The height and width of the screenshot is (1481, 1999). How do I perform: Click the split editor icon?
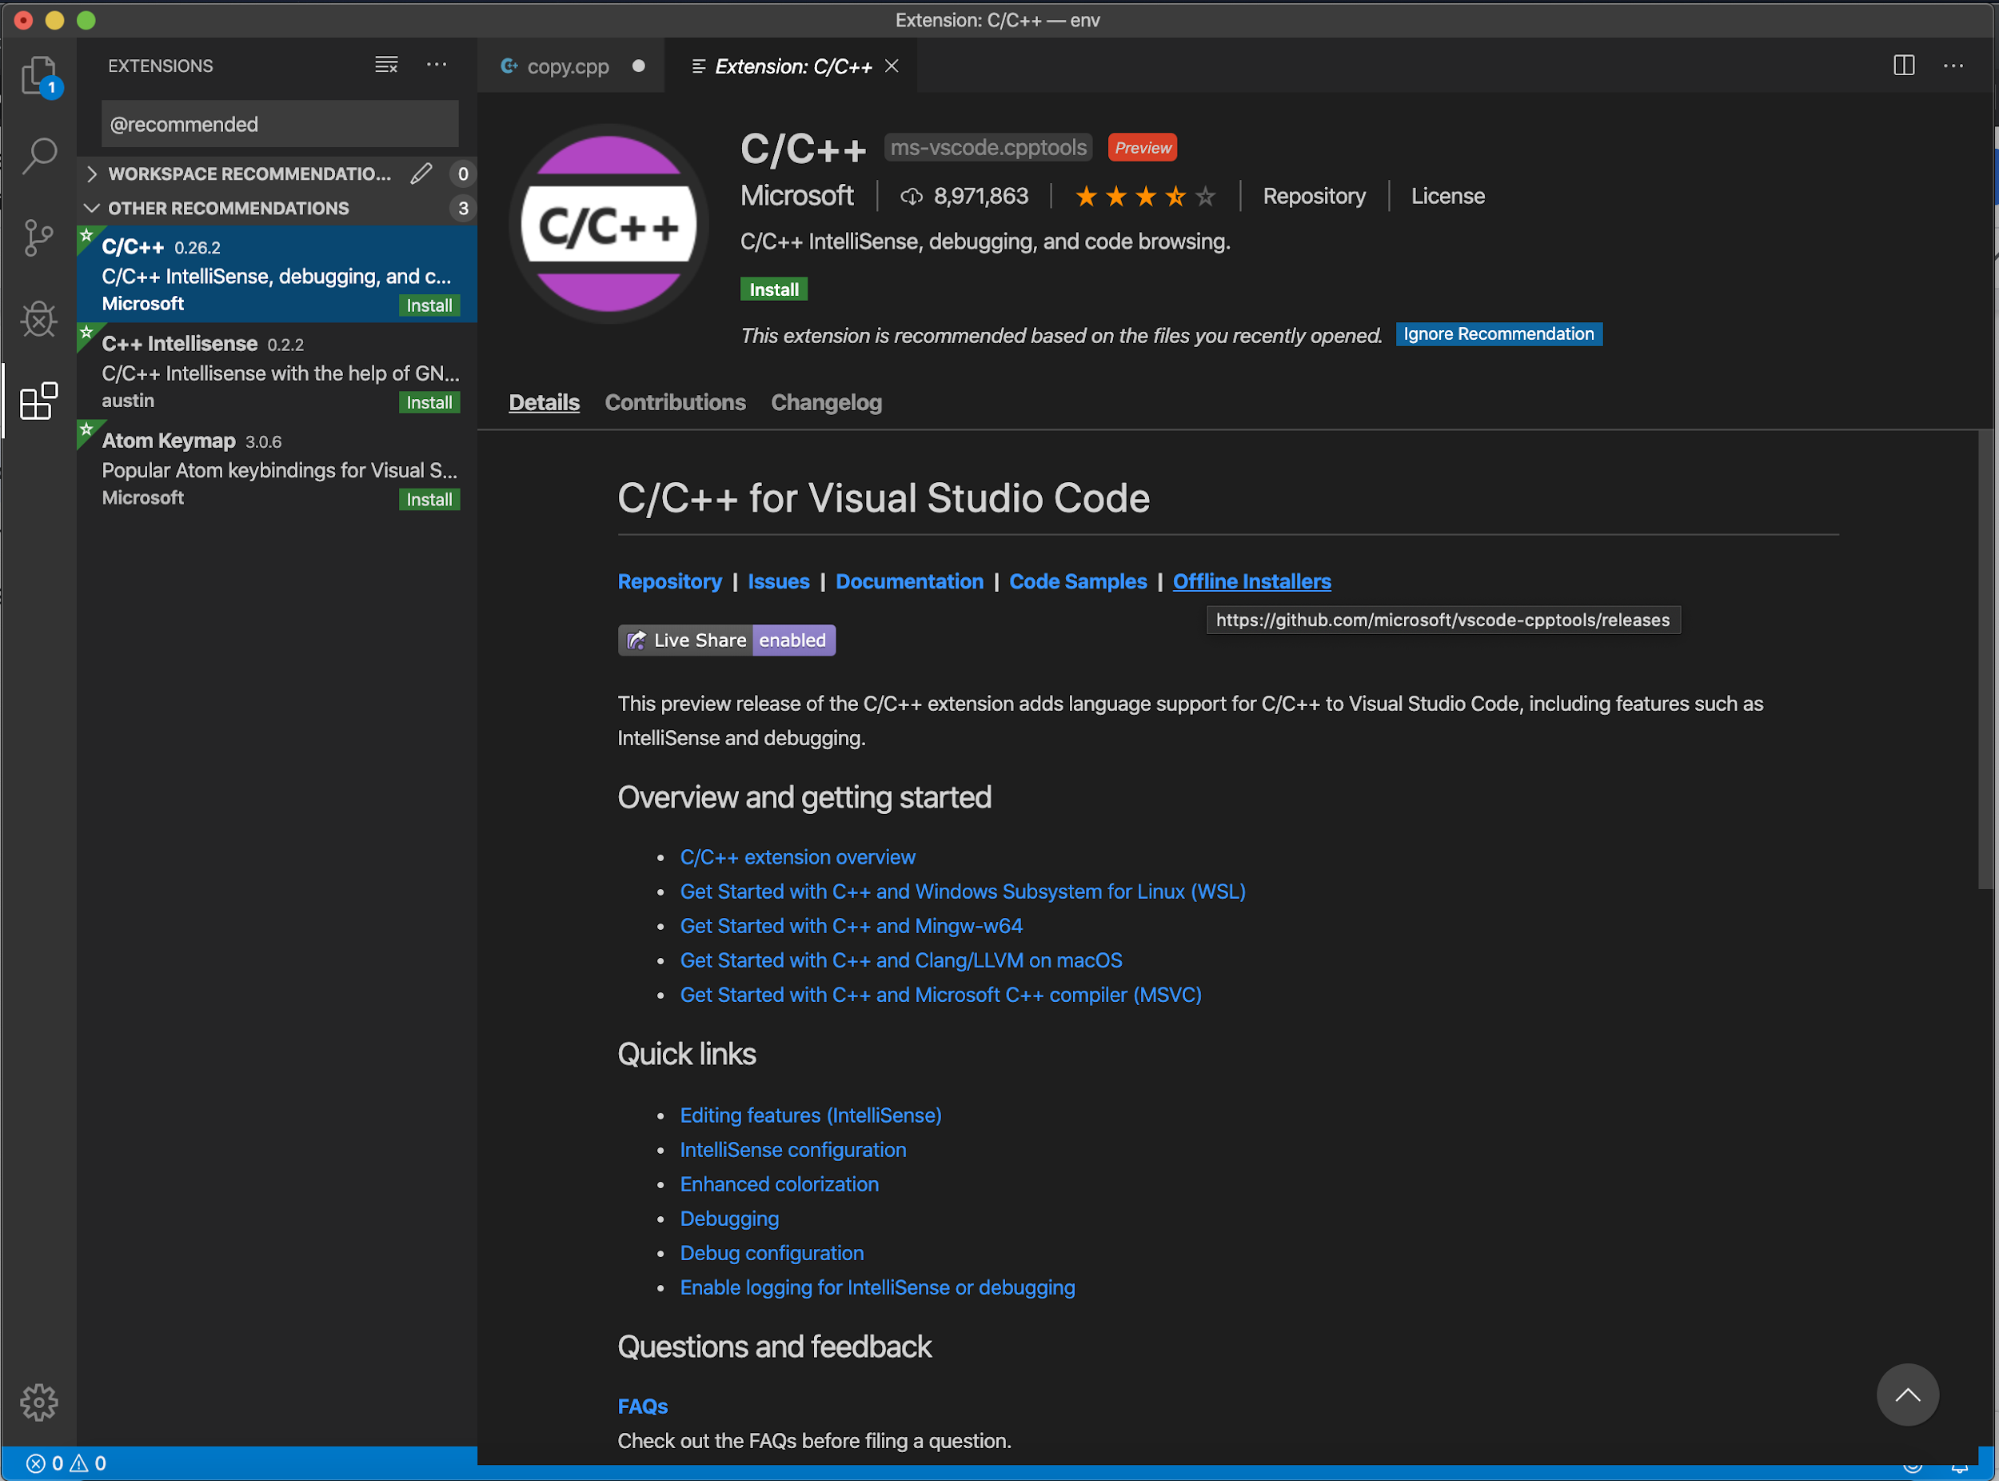[1904, 66]
